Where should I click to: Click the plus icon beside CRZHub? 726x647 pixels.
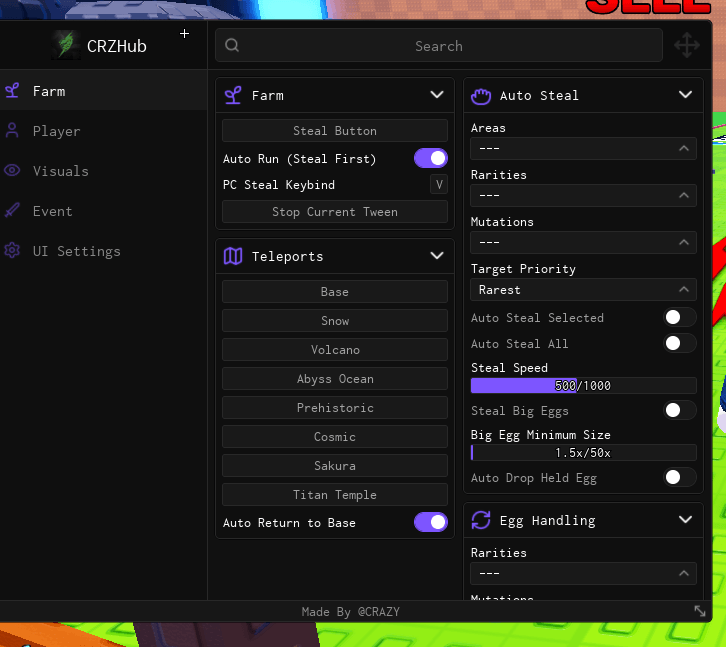[184, 33]
